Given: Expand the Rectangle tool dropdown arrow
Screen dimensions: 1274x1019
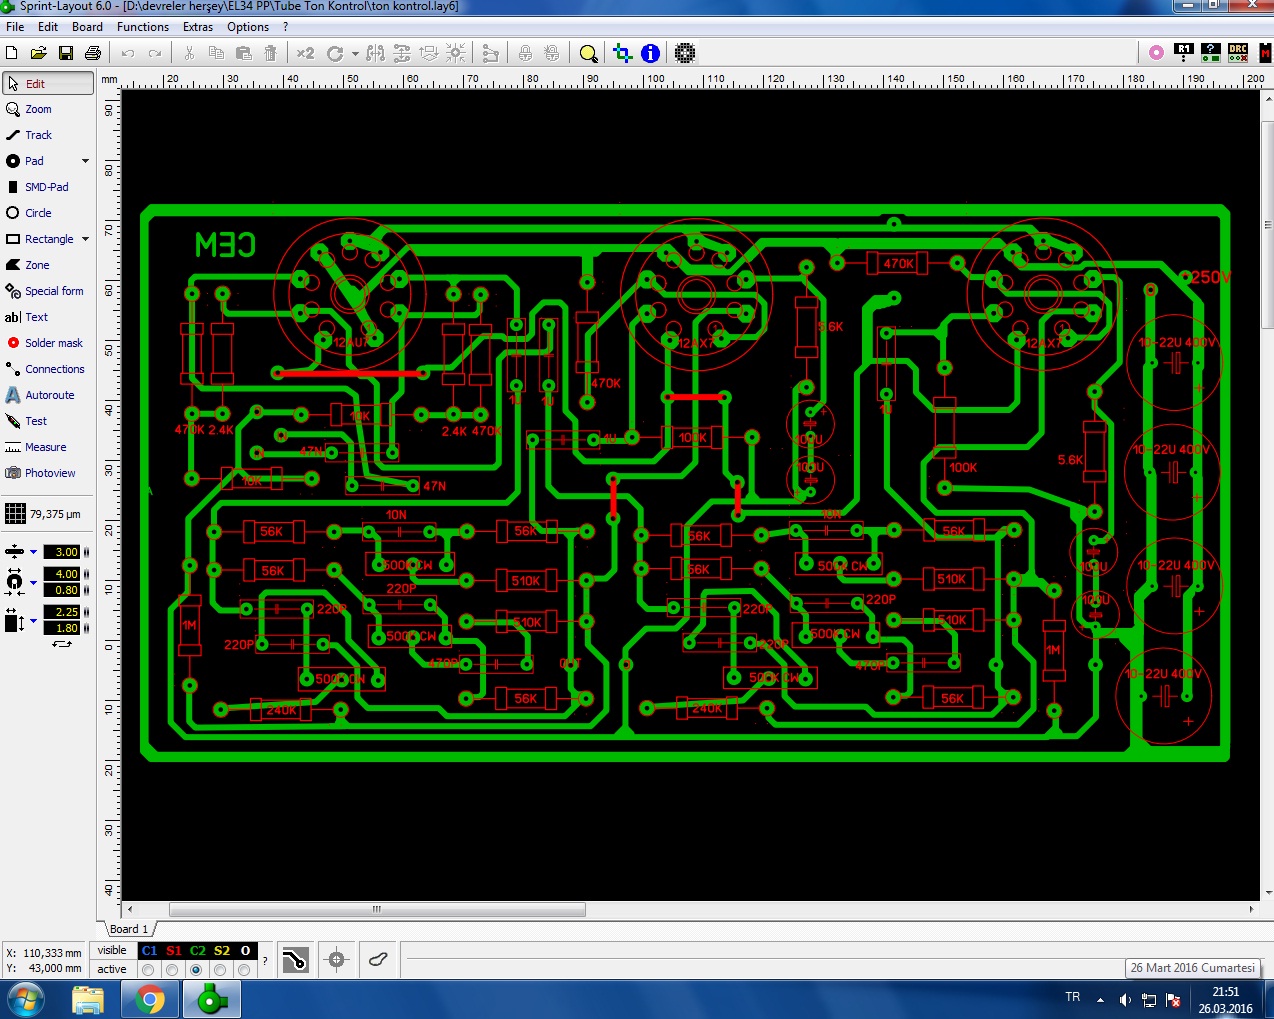Looking at the screenshot, I should click(x=85, y=239).
